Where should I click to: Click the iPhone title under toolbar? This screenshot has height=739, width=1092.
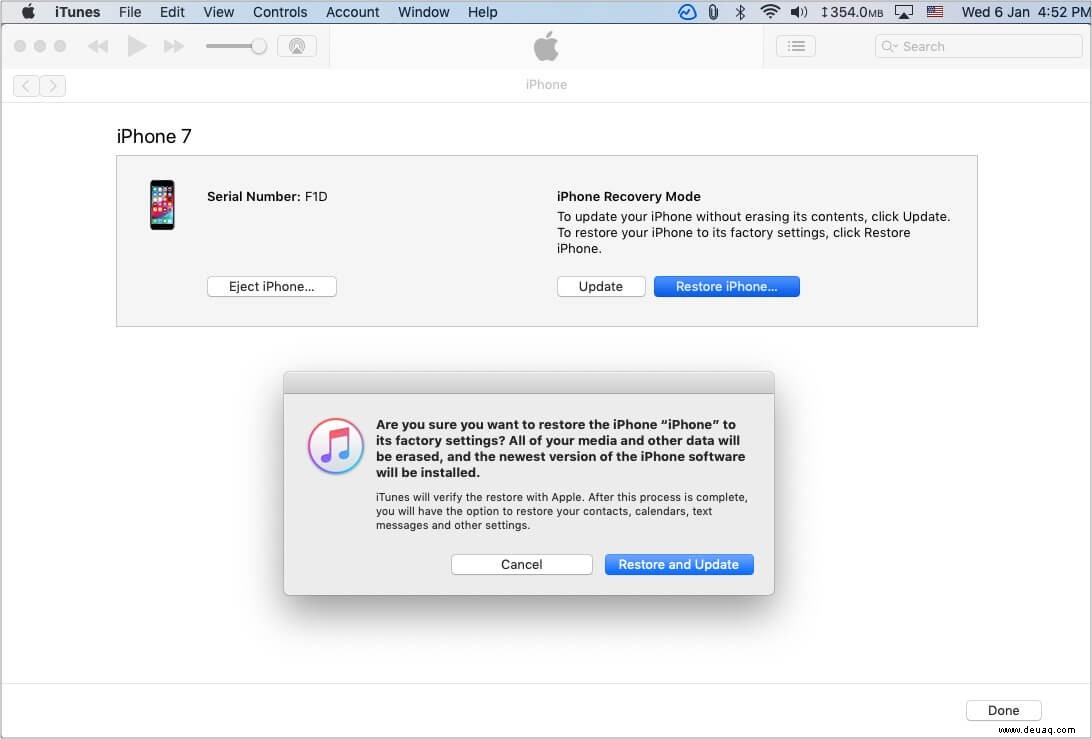546,84
